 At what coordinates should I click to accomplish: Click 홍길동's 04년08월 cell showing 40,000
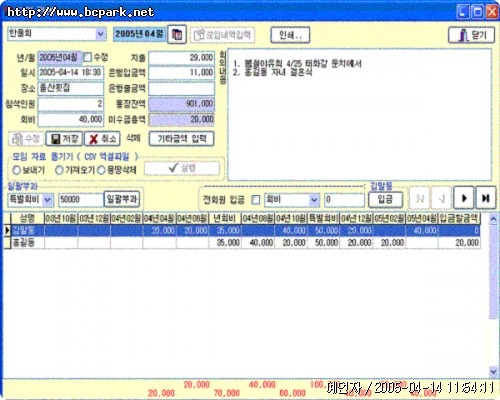(258, 242)
